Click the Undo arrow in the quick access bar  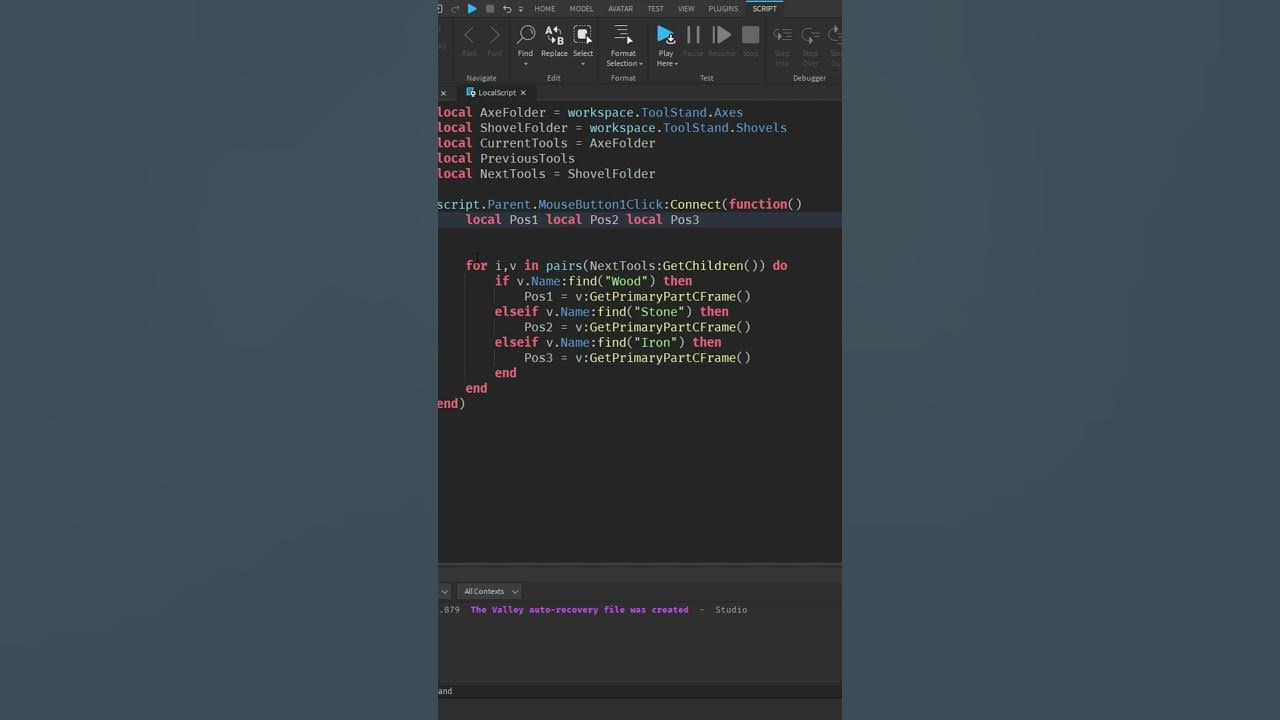(506, 9)
